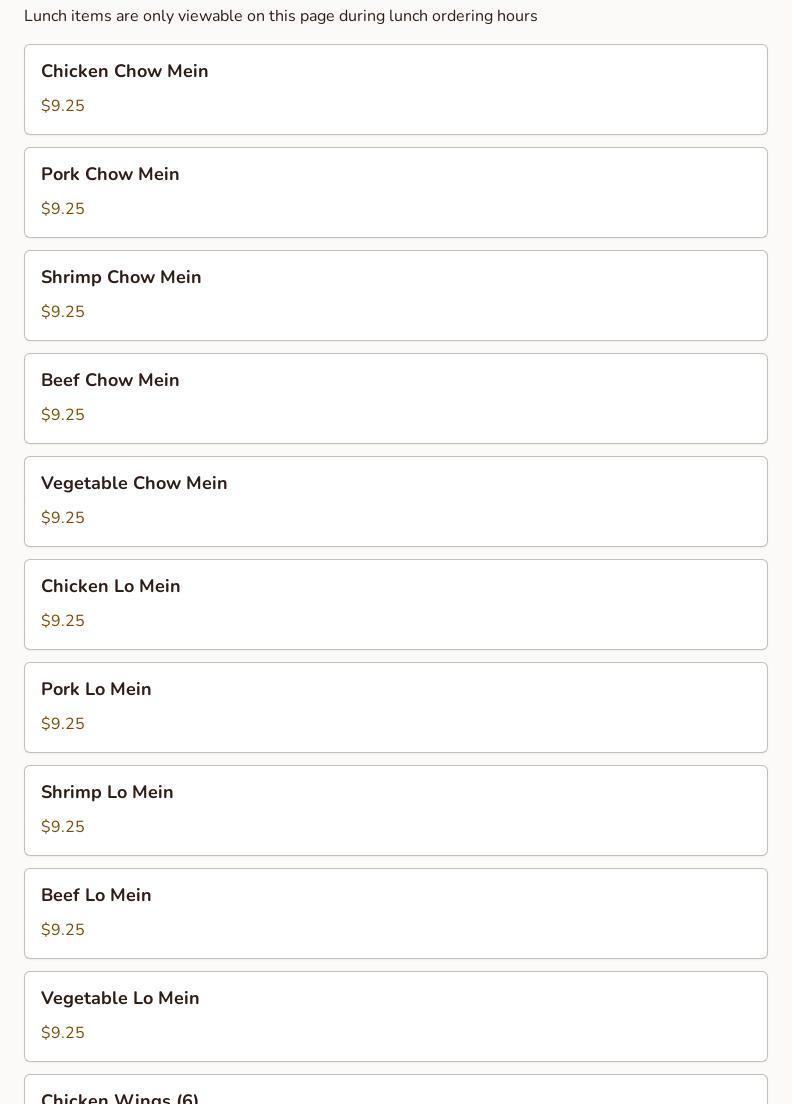Click the Beef Chow Mein price
This screenshot has height=1104, width=792.
[63, 415]
